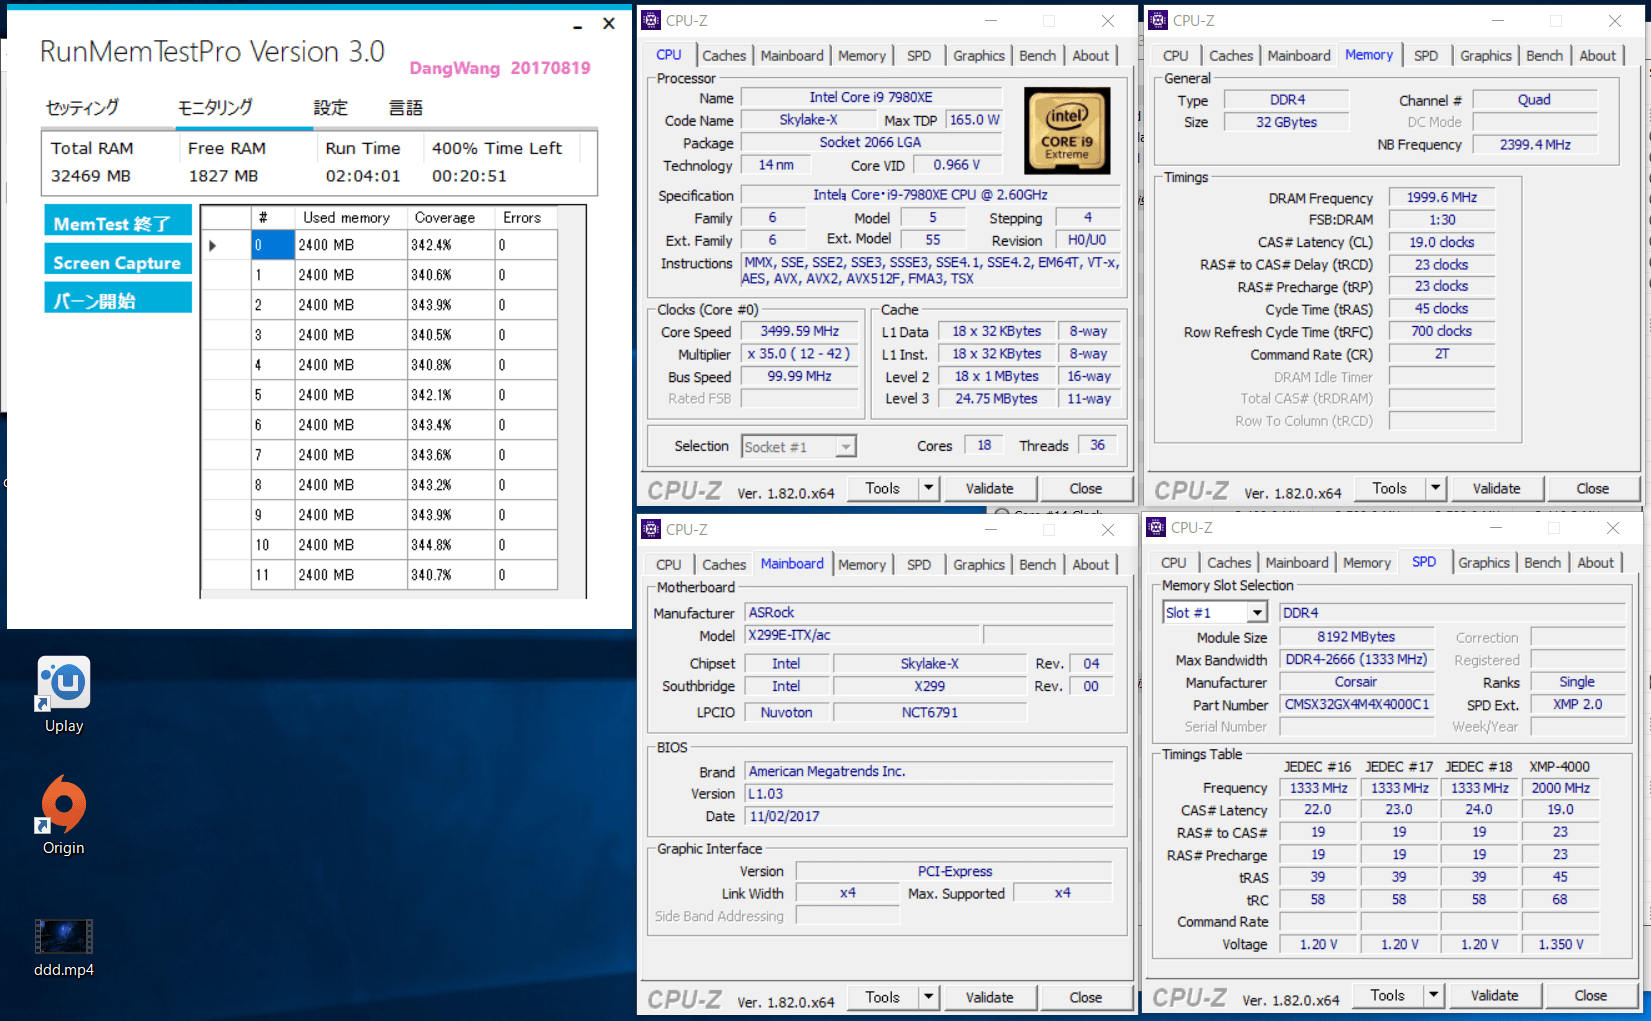The height and width of the screenshot is (1021, 1651).
Task: Click Close button in Mainboard tab window
Action: (1085, 997)
